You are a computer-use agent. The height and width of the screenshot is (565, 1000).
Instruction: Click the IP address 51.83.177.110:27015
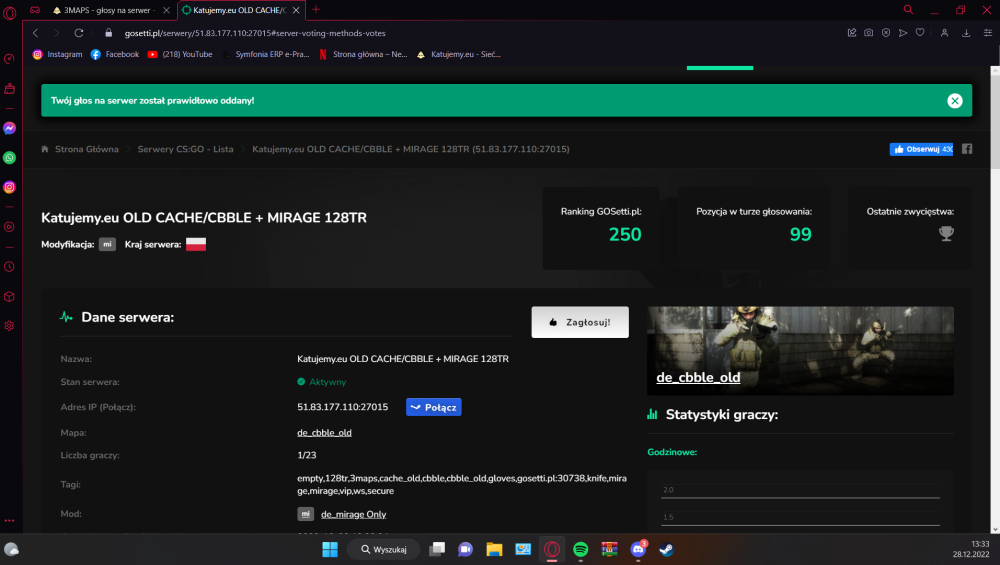tap(342, 407)
